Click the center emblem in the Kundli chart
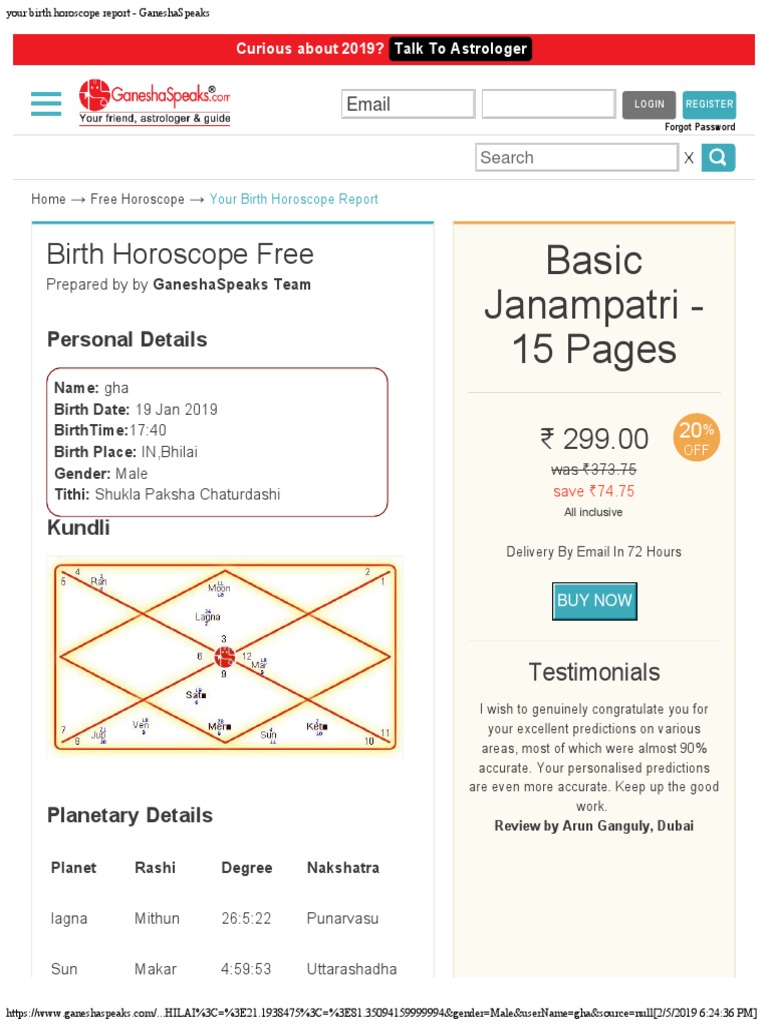 [224, 656]
